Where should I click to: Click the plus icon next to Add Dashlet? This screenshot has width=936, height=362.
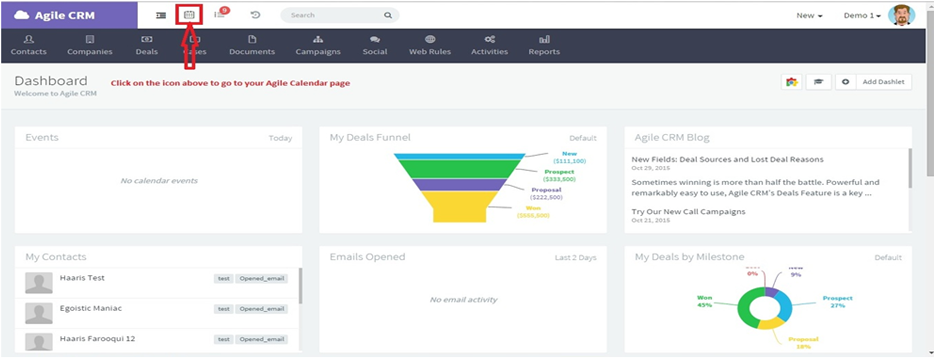tap(846, 82)
